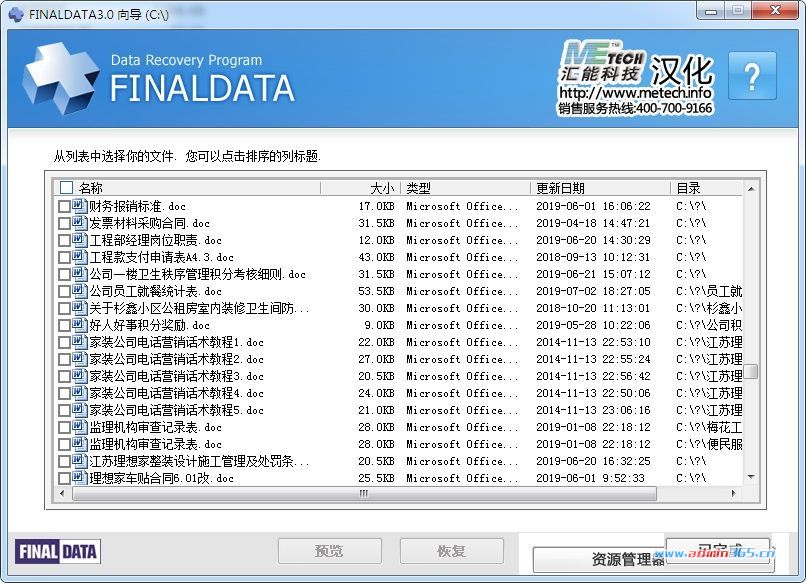806x583 pixels.
Task: Sort the list by the 大小 column header
Action: [361, 188]
